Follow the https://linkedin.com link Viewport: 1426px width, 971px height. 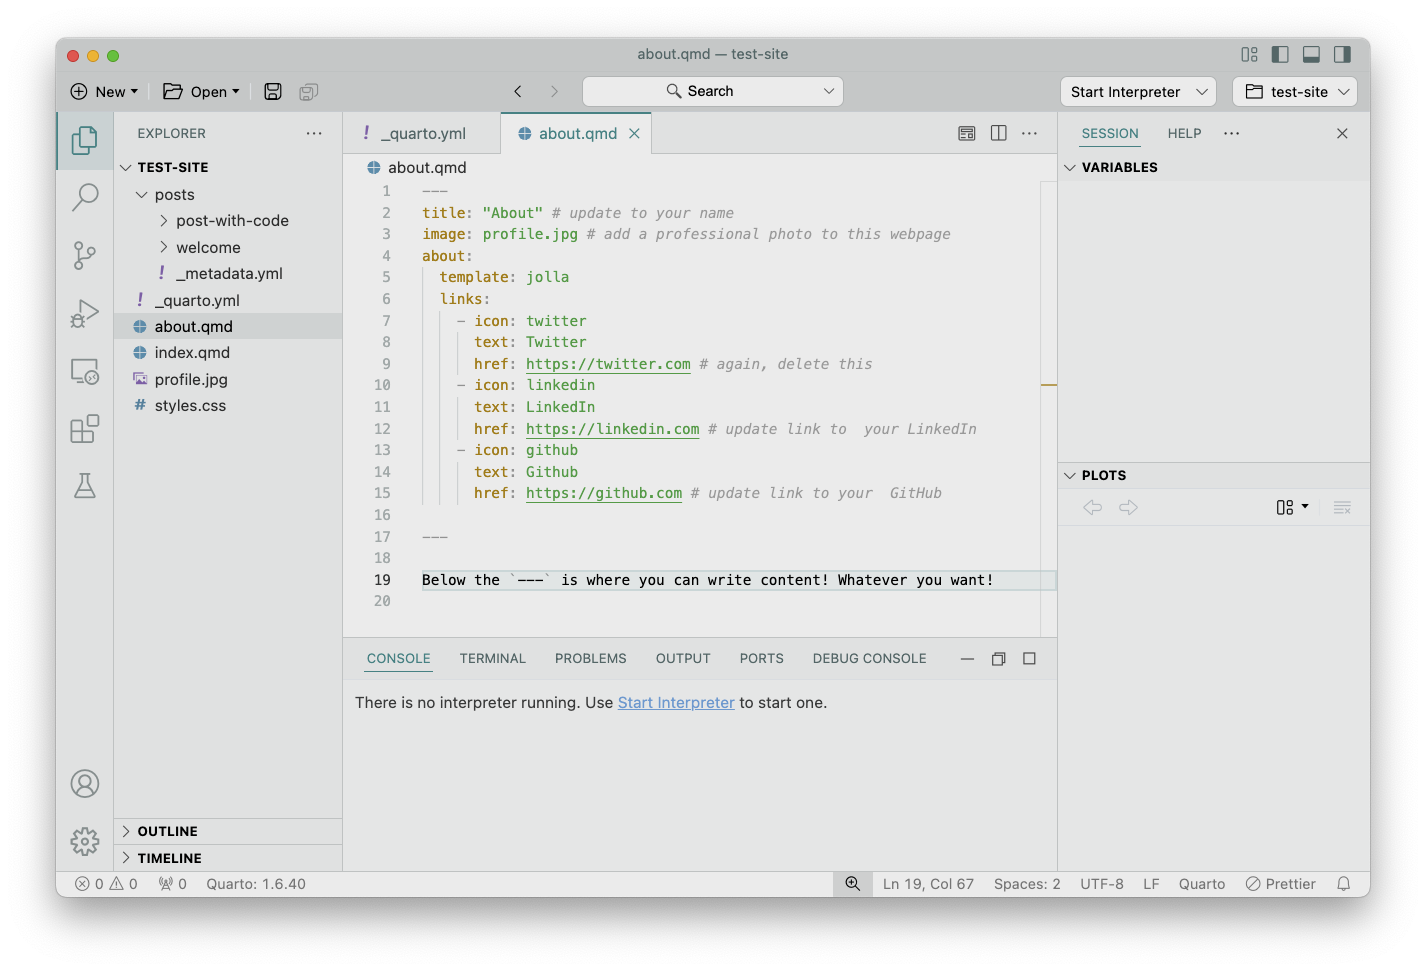point(613,429)
